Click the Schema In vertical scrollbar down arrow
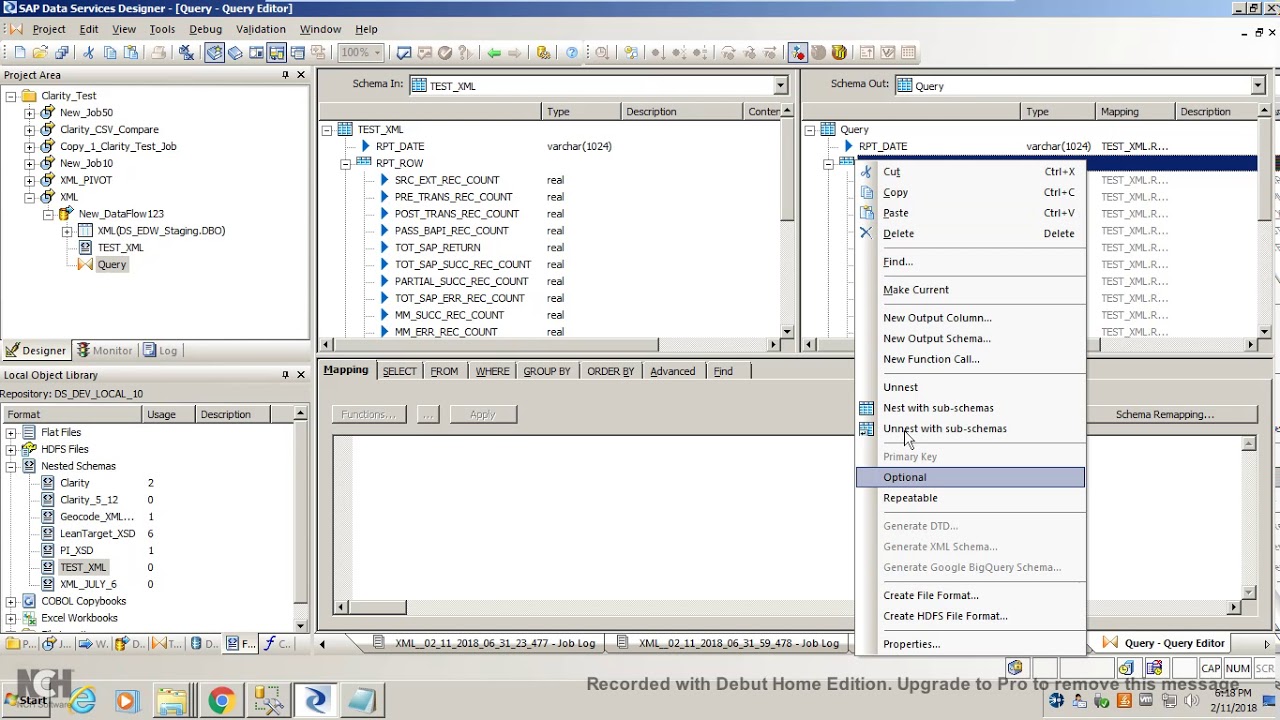 tap(787, 331)
